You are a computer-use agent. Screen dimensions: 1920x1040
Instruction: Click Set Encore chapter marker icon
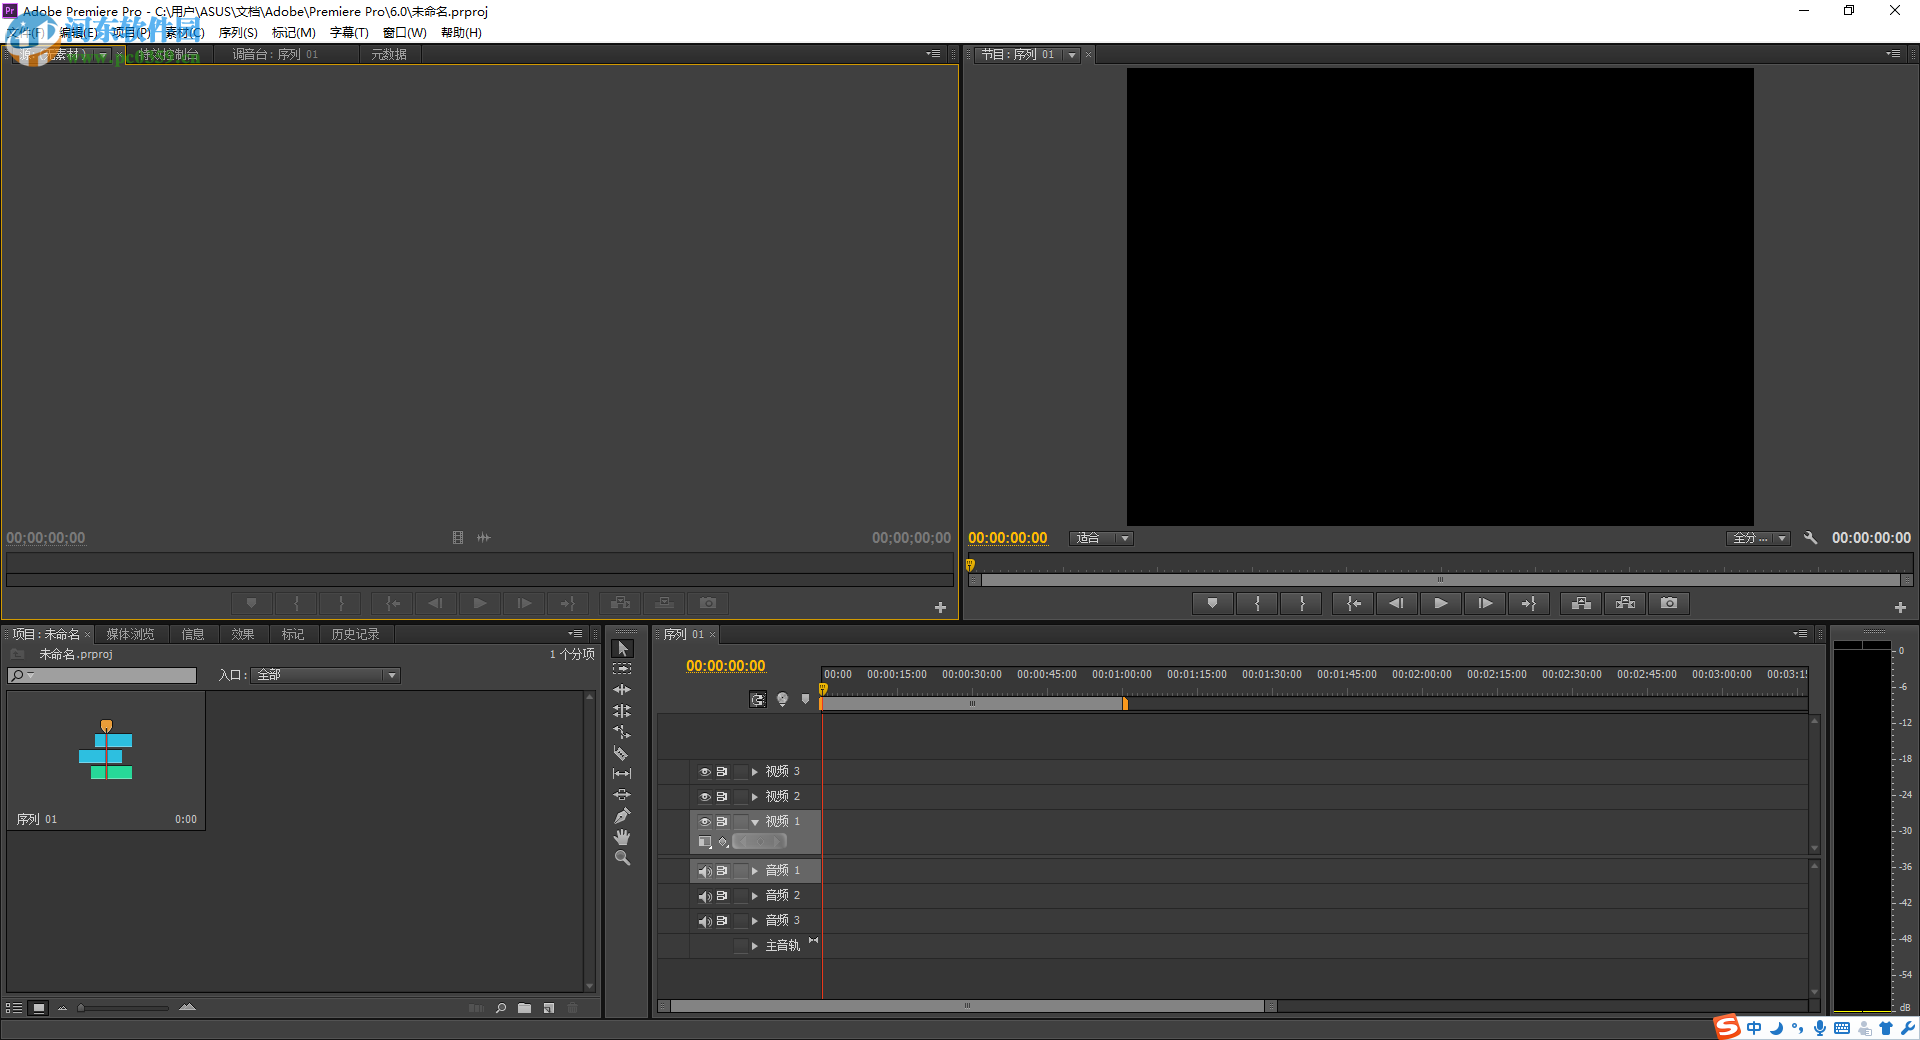click(x=783, y=700)
